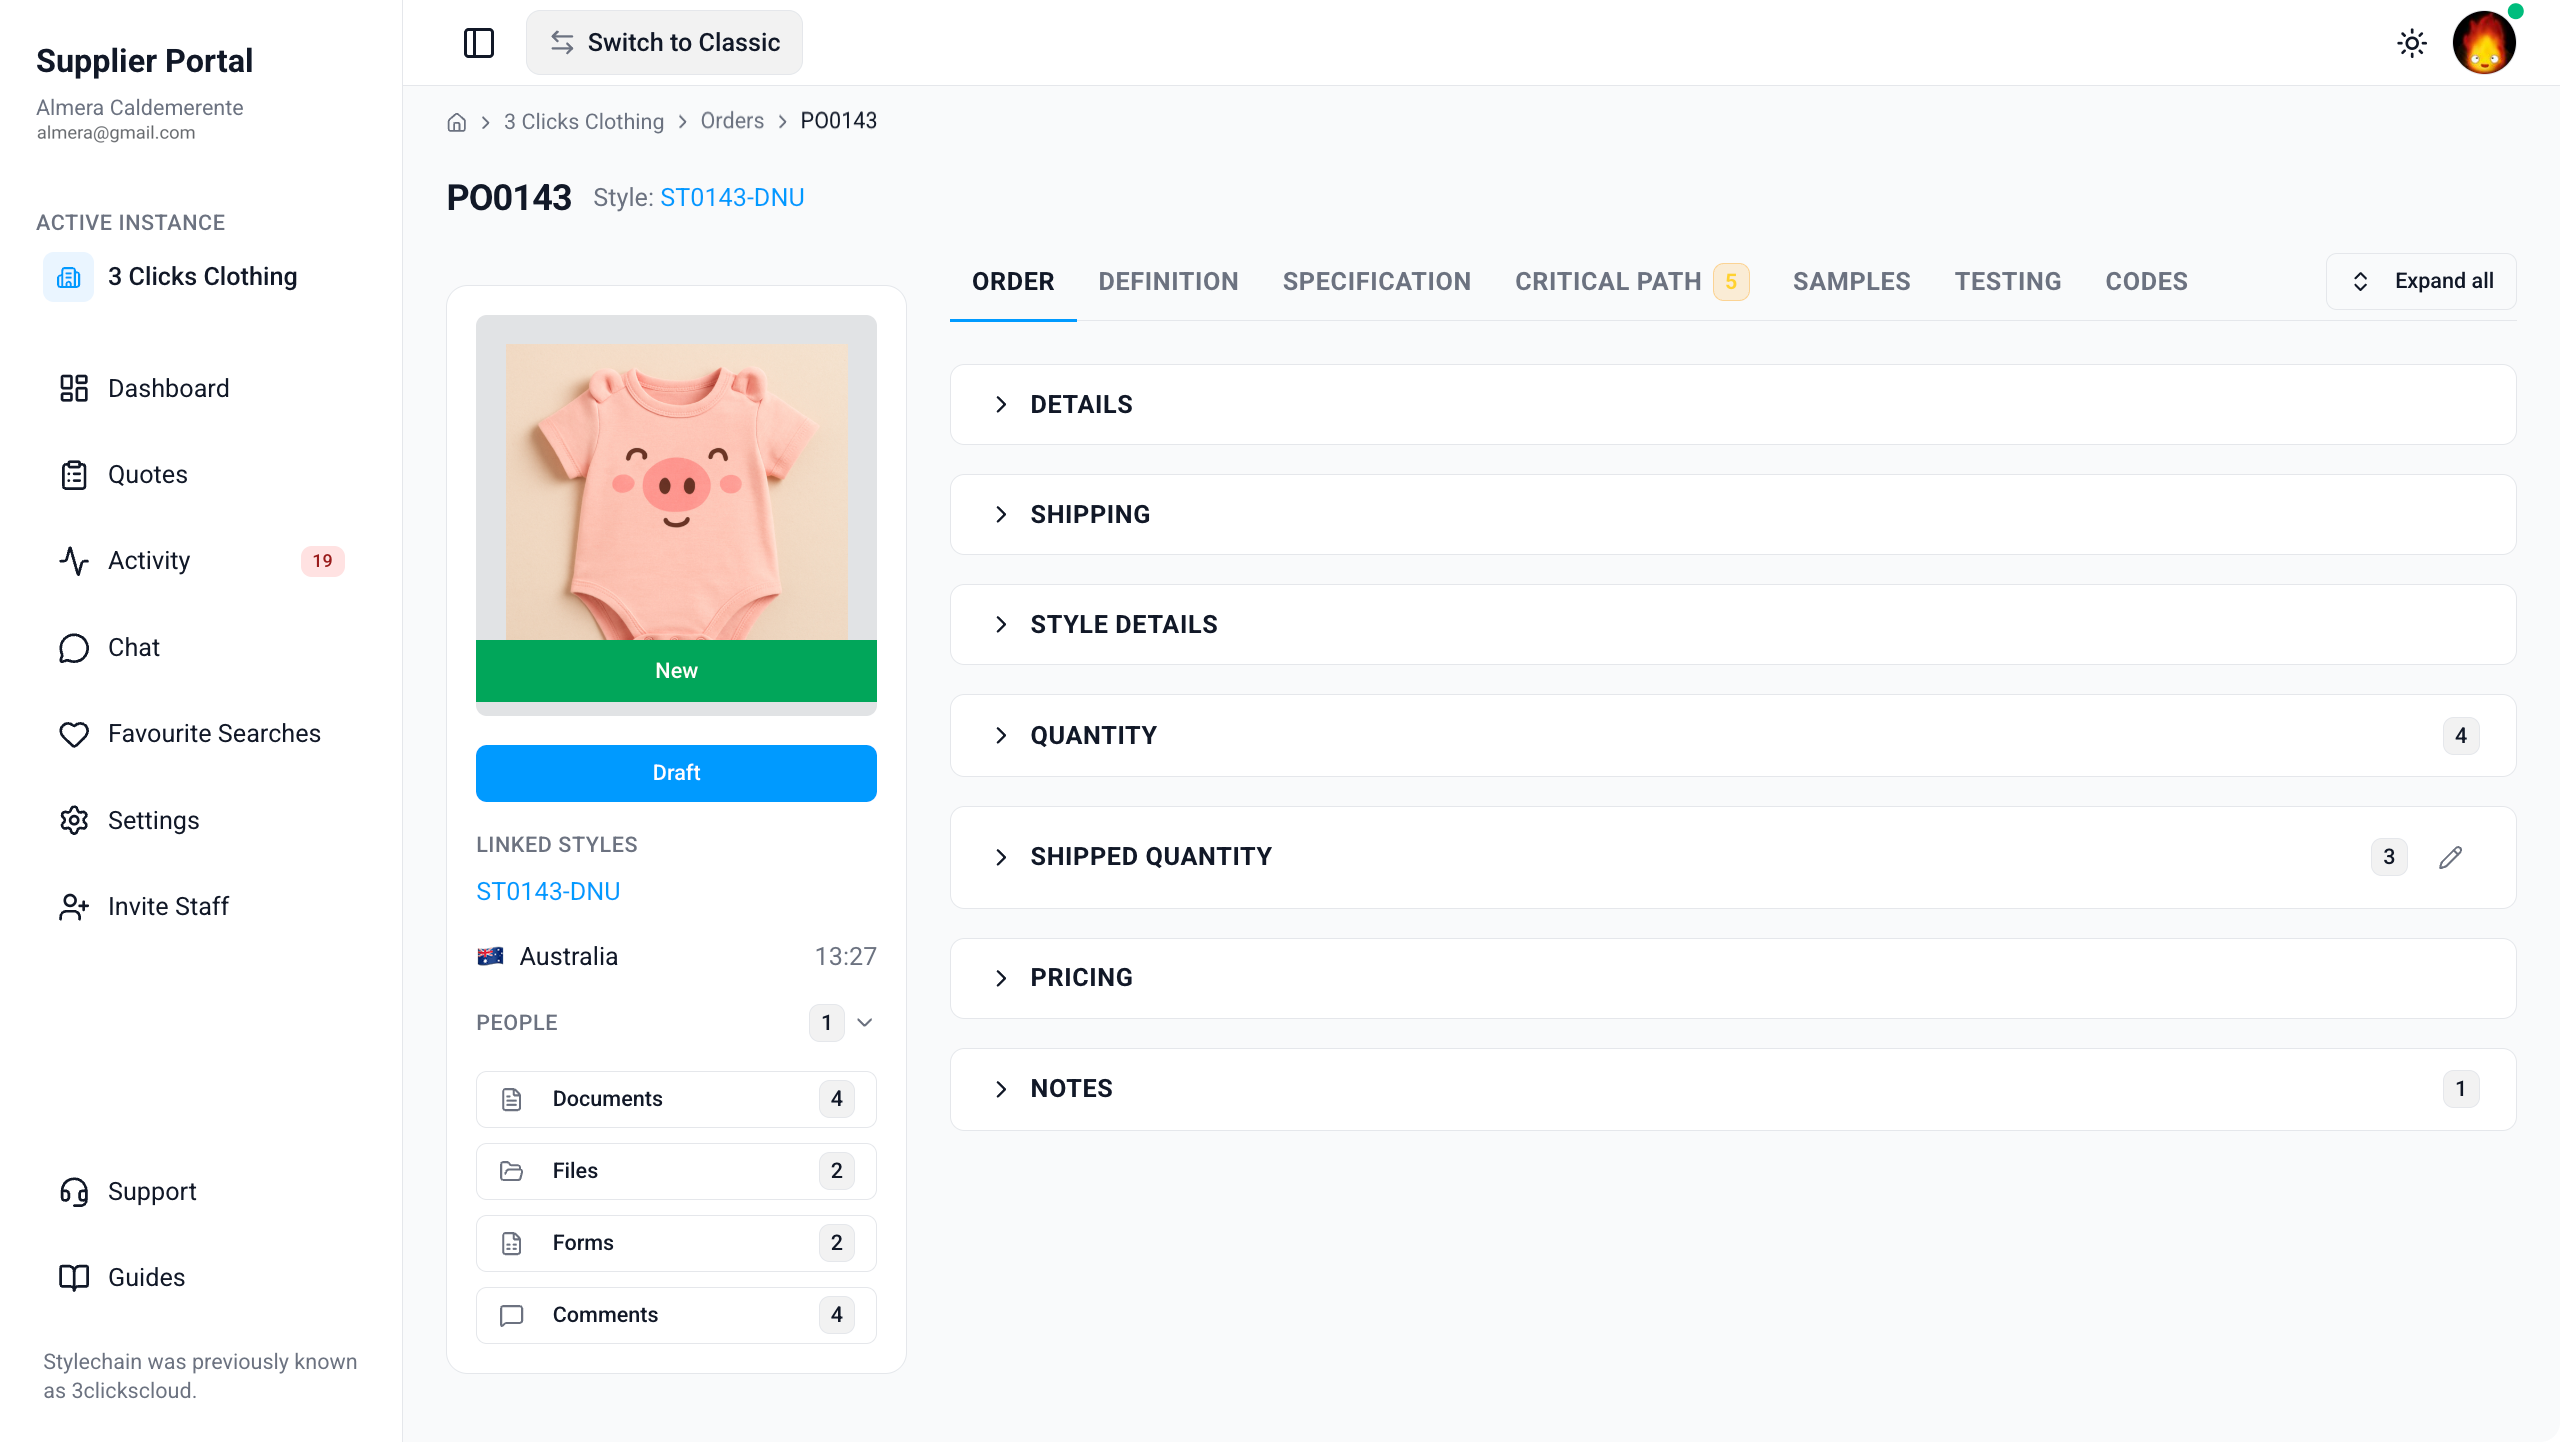
Task: Click the pig bodysuit product thumbnail
Action: click(x=676, y=492)
